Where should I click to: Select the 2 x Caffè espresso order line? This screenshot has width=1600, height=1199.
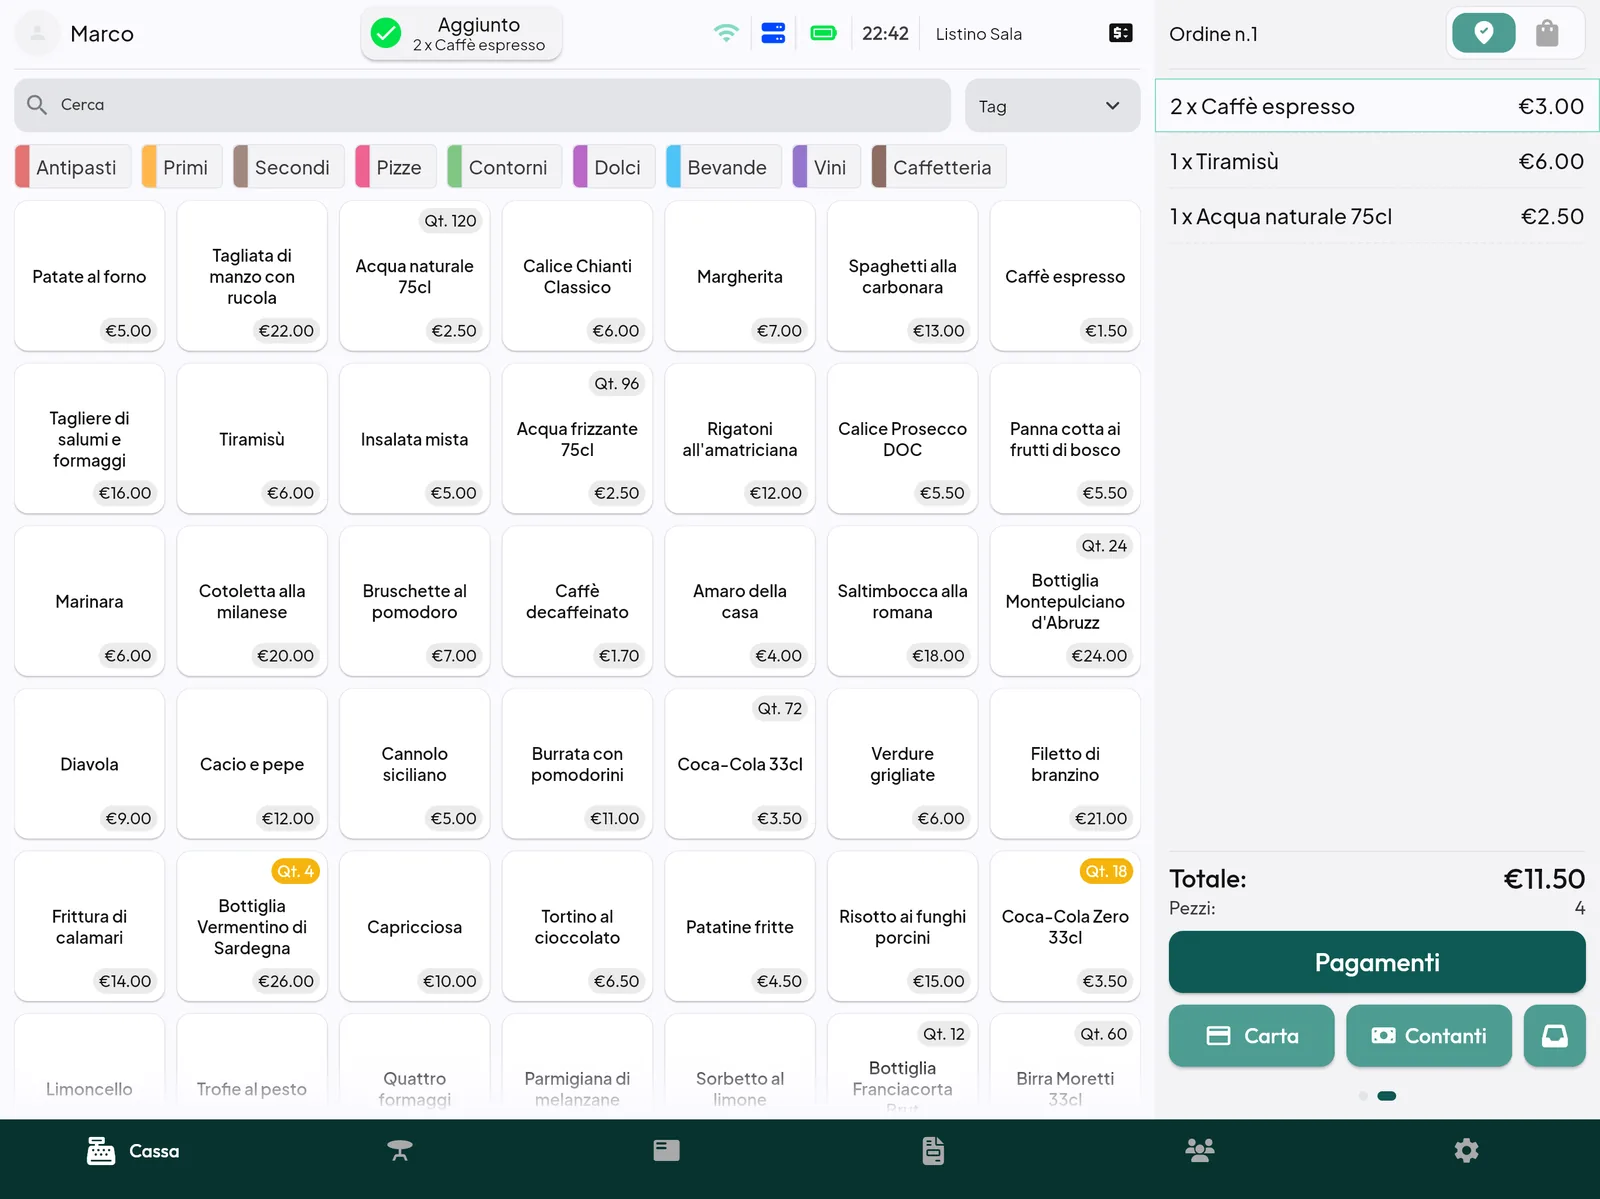(1377, 106)
